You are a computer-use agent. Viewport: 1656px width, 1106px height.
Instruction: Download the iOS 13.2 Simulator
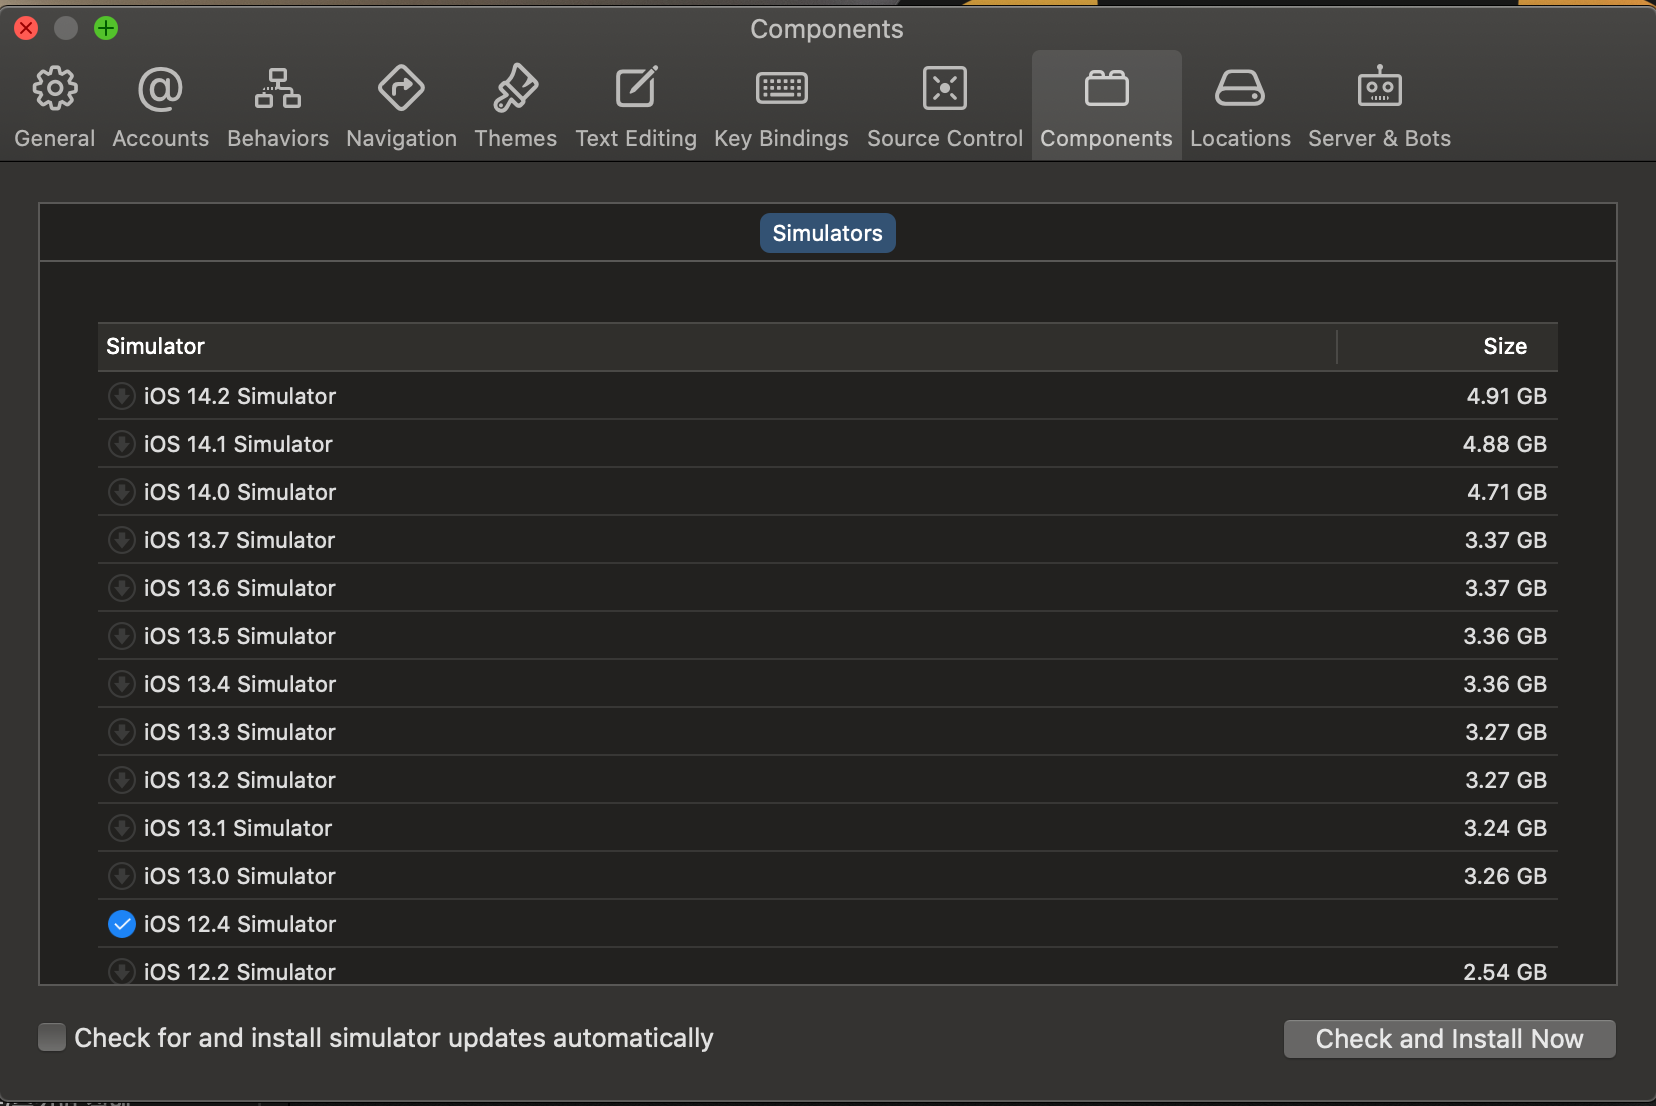(122, 780)
